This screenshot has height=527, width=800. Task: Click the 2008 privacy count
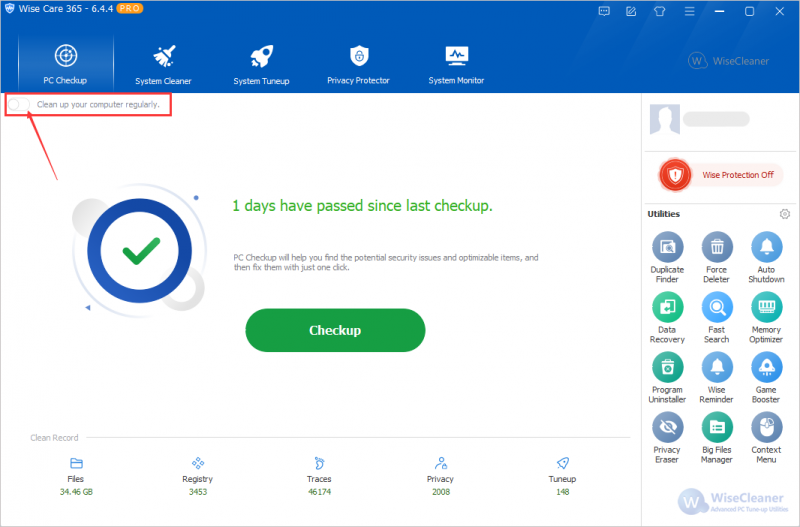(x=441, y=492)
